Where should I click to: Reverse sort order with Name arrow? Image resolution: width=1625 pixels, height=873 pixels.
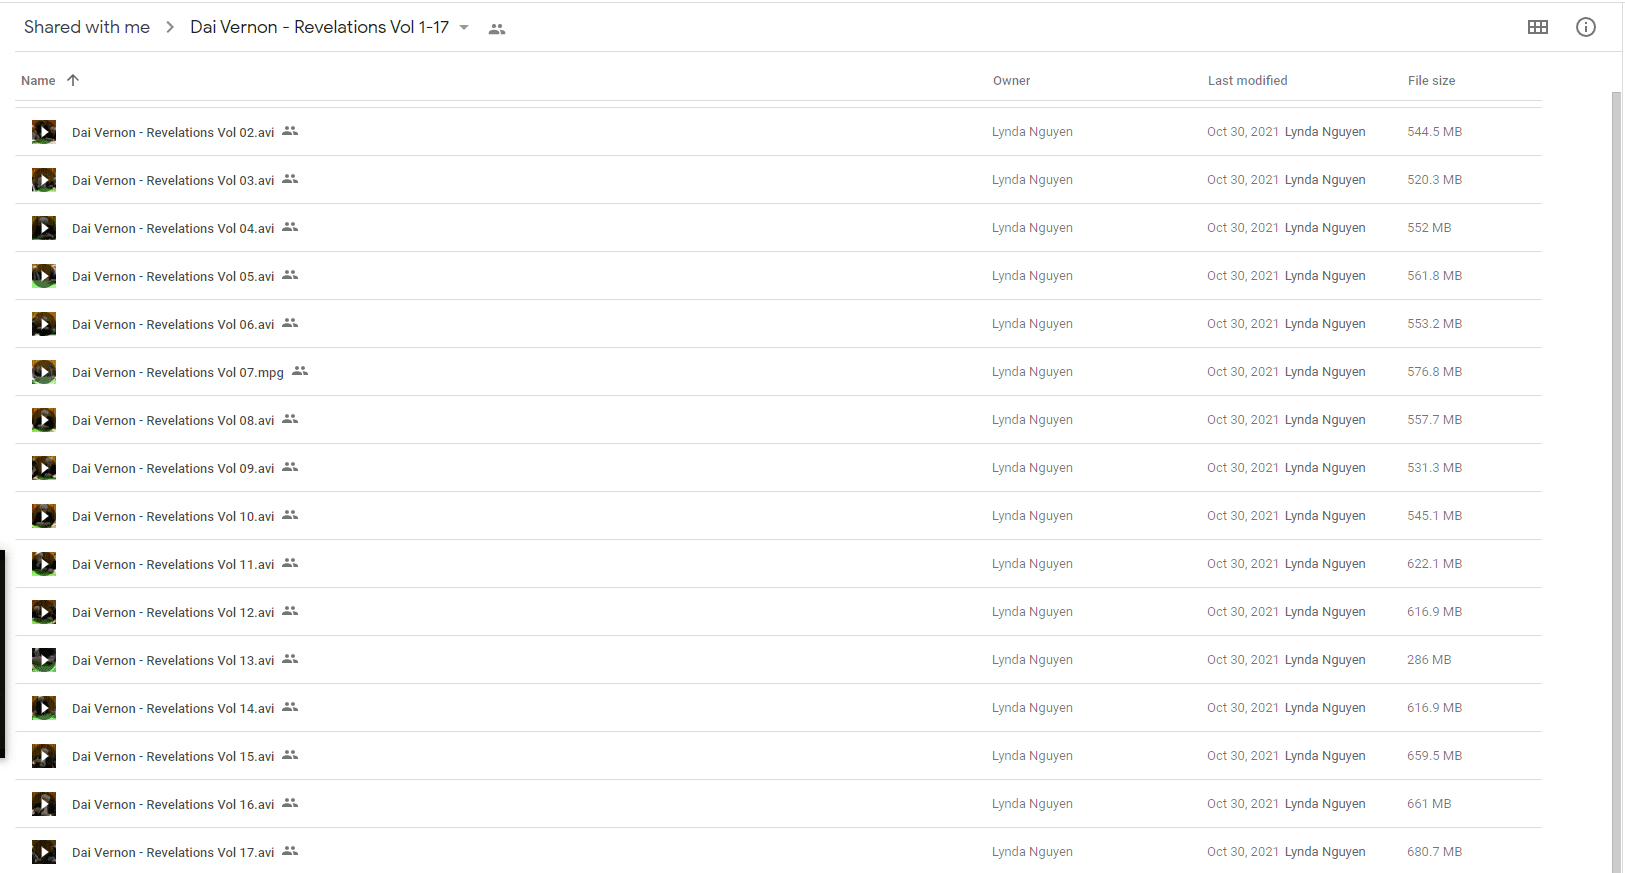coord(73,80)
